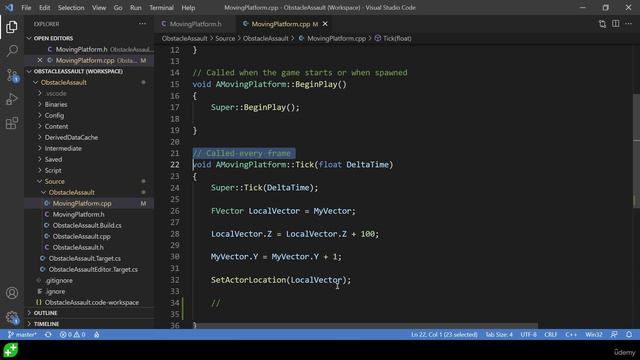This screenshot has height=360, width=640.
Task: Open the Source Control view
Action: pos(12,75)
